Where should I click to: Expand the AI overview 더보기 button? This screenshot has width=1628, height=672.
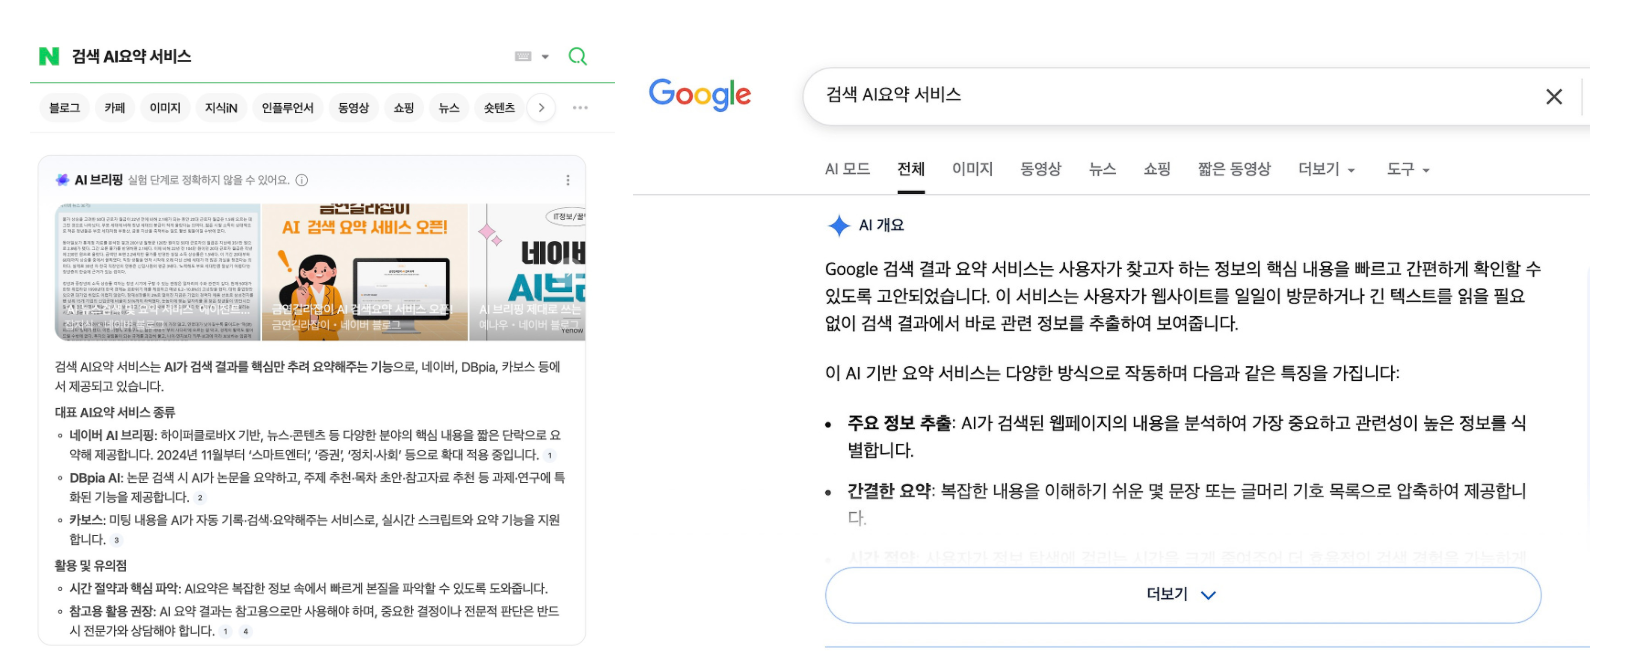coord(1183,595)
